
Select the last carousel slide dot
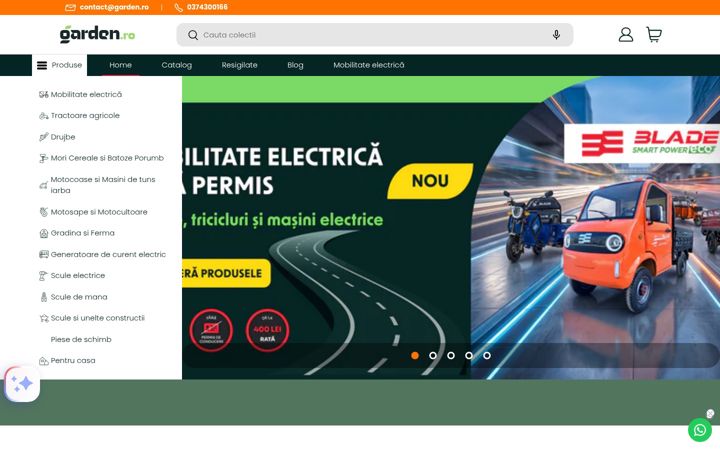click(x=487, y=355)
